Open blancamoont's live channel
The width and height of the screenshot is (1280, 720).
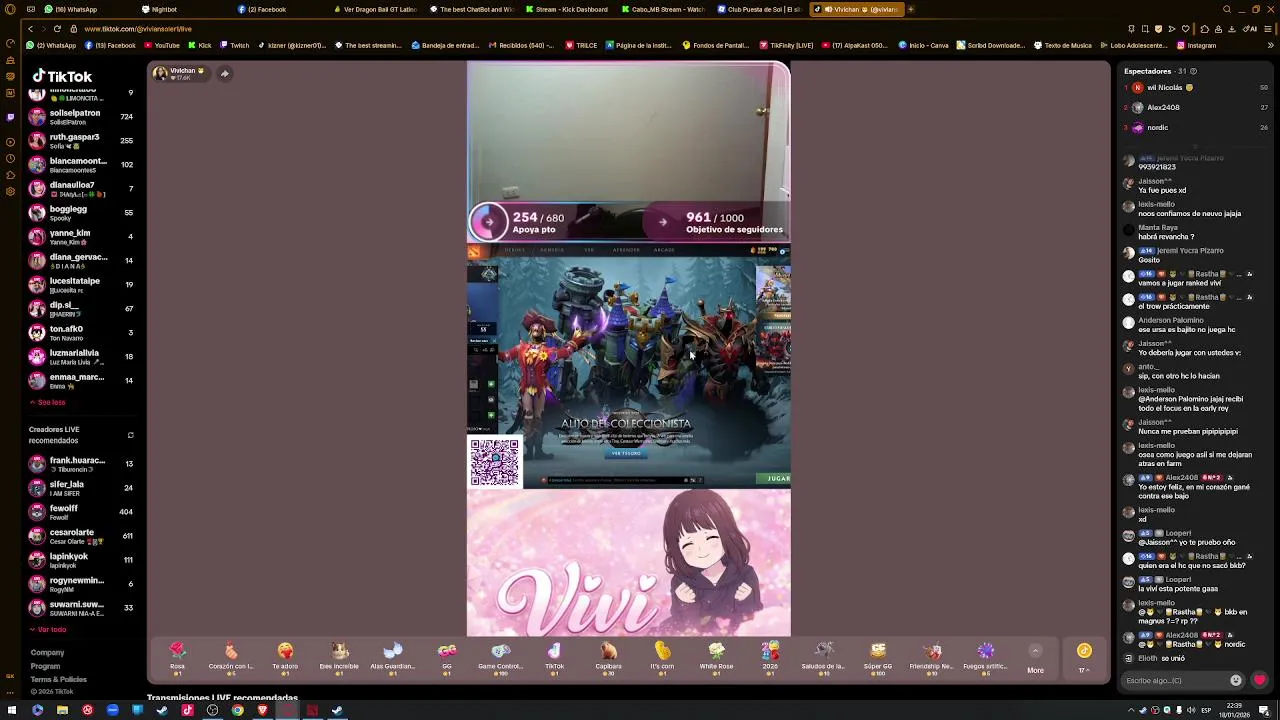coord(82,165)
